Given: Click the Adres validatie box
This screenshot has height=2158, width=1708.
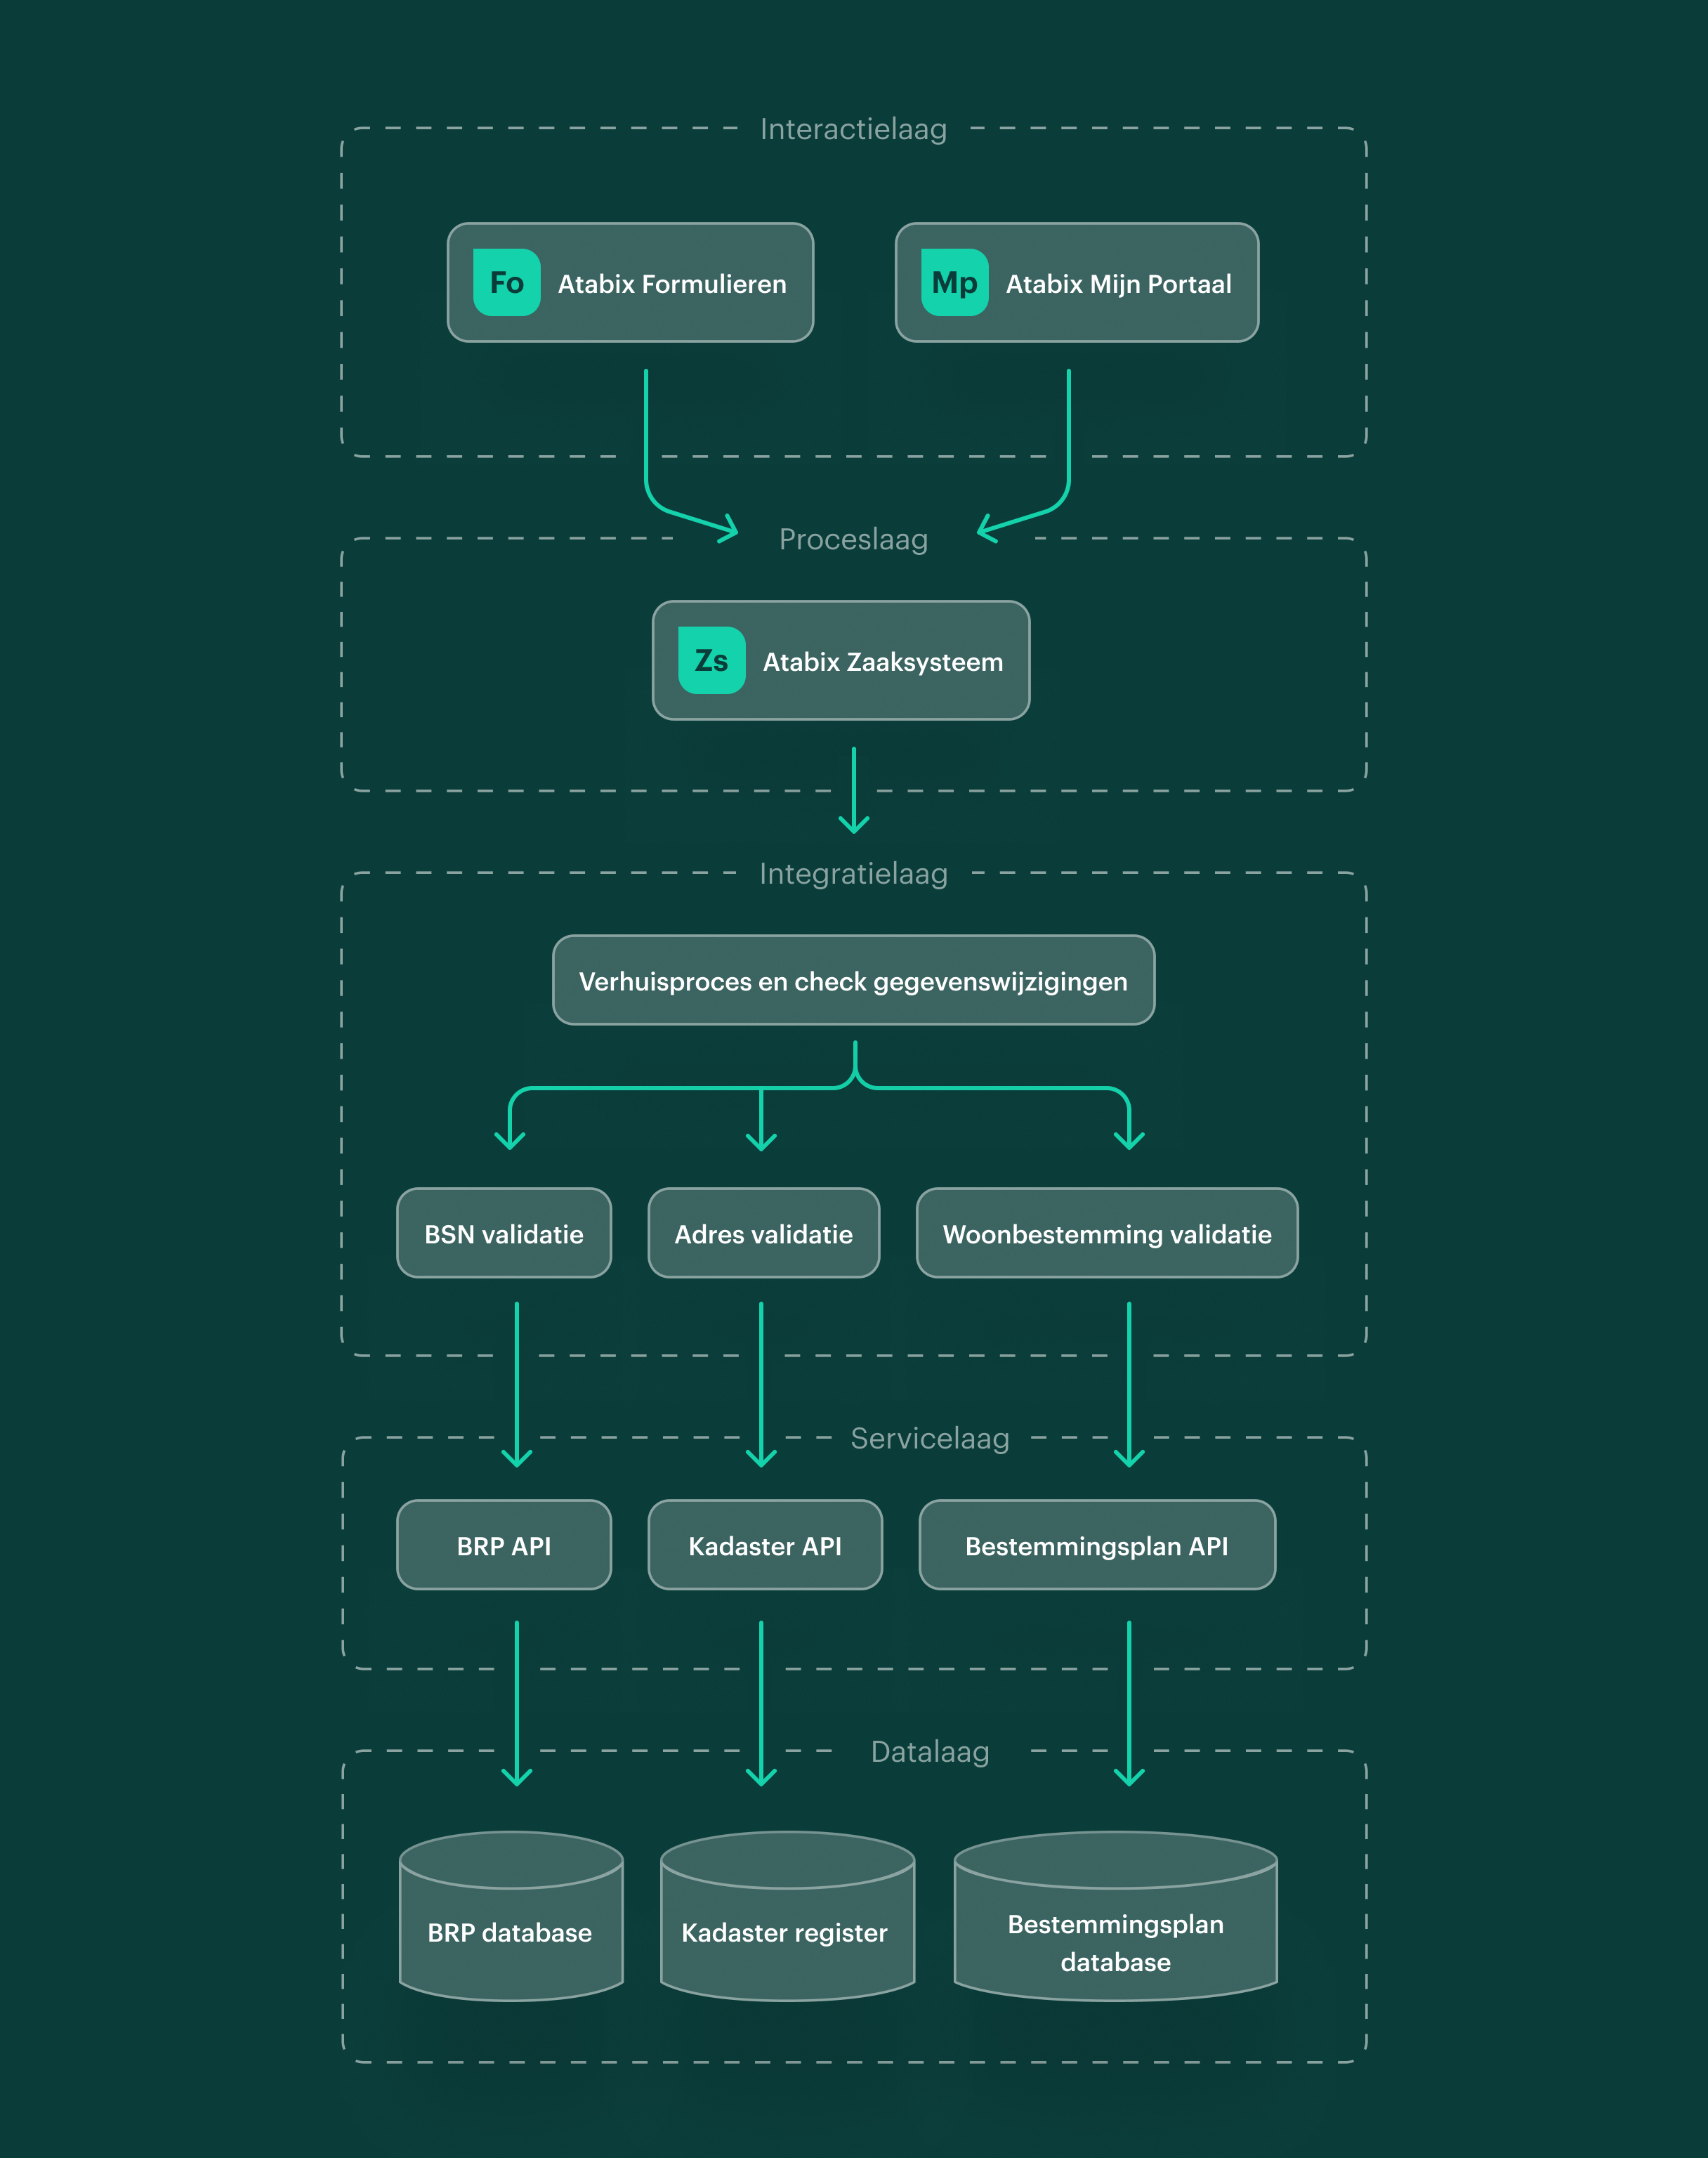Looking at the screenshot, I should (x=763, y=1234).
